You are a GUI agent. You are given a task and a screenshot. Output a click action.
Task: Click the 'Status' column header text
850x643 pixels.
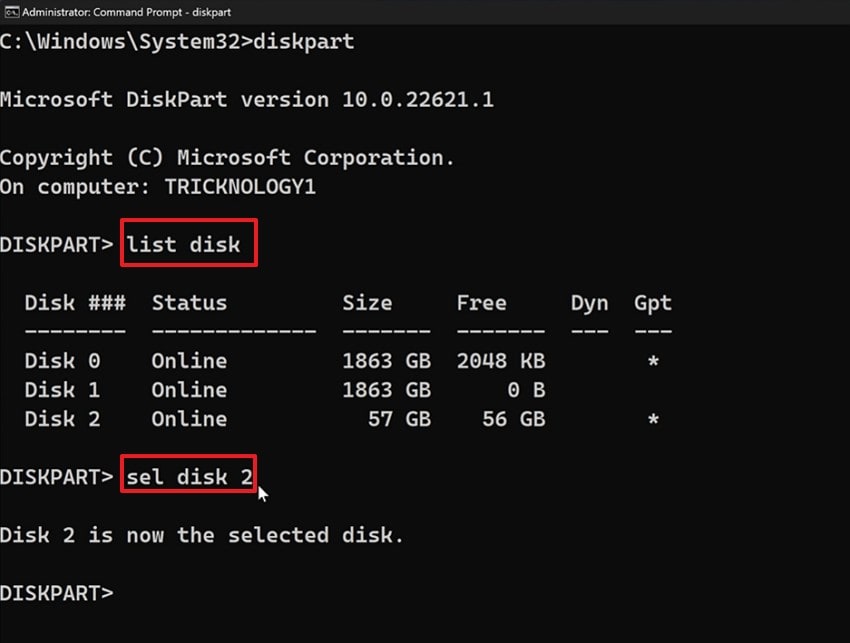pos(189,302)
